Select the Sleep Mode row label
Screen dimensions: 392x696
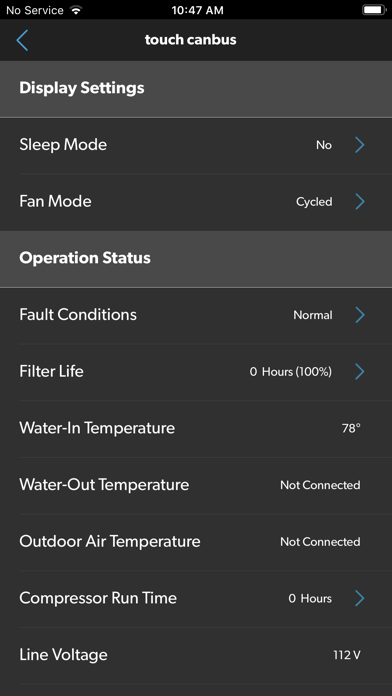(63, 145)
